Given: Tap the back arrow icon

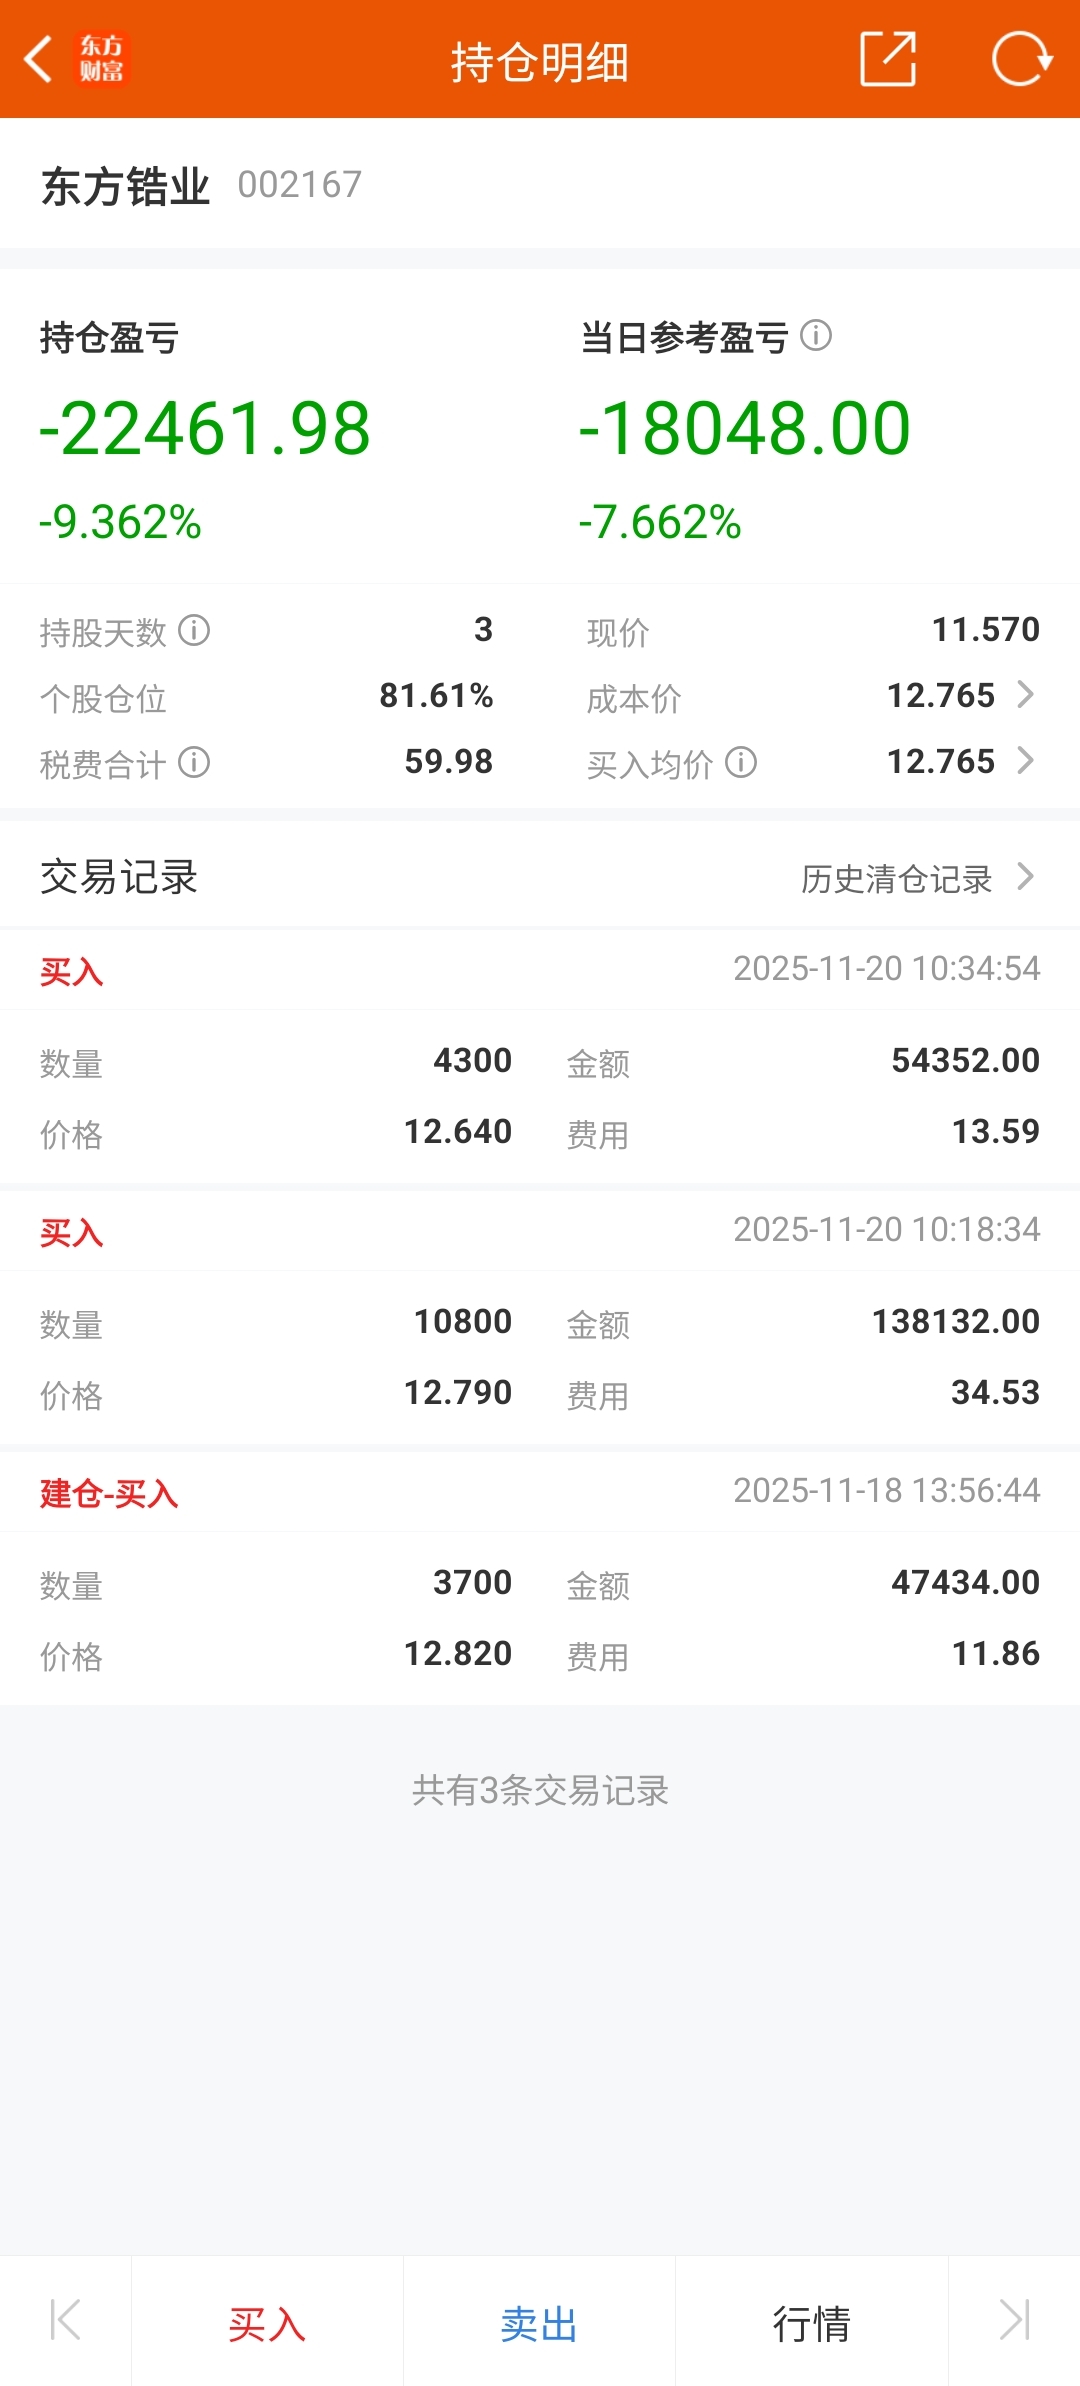Looking at the screenshot, I should (x=38, y=59).
